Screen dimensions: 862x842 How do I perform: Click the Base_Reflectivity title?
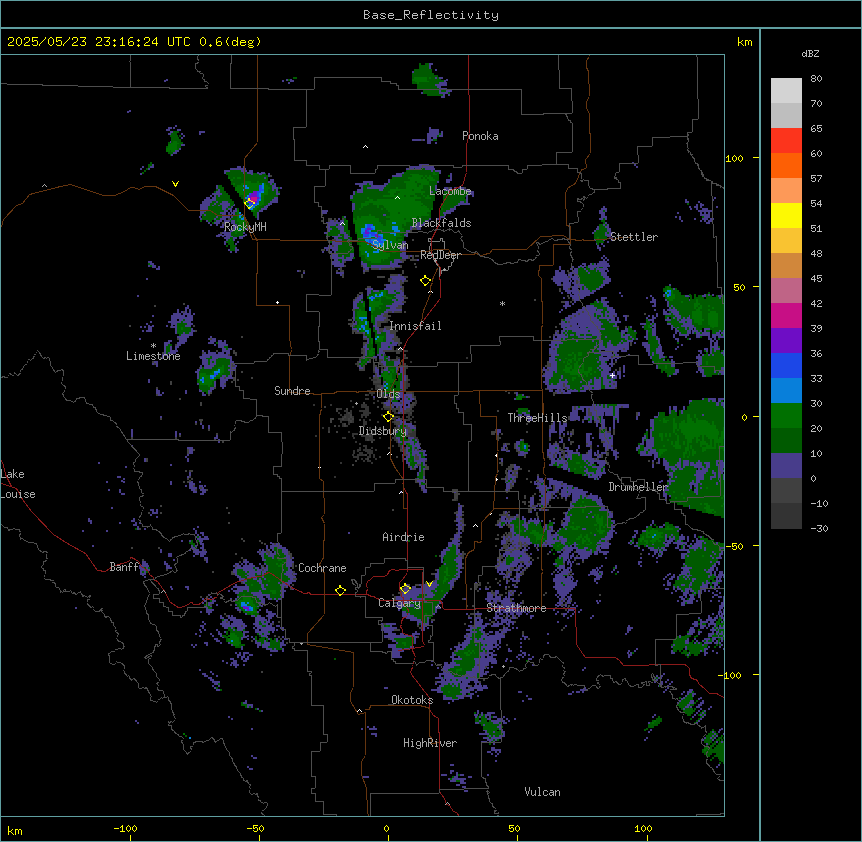[x=431, y=15]
